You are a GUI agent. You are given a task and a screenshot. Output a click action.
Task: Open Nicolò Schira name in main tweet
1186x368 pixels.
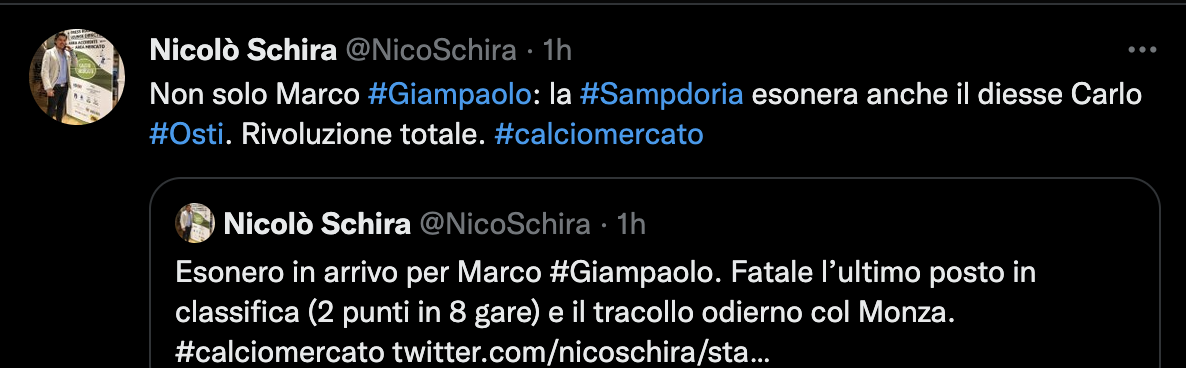(x=244, y=51)
